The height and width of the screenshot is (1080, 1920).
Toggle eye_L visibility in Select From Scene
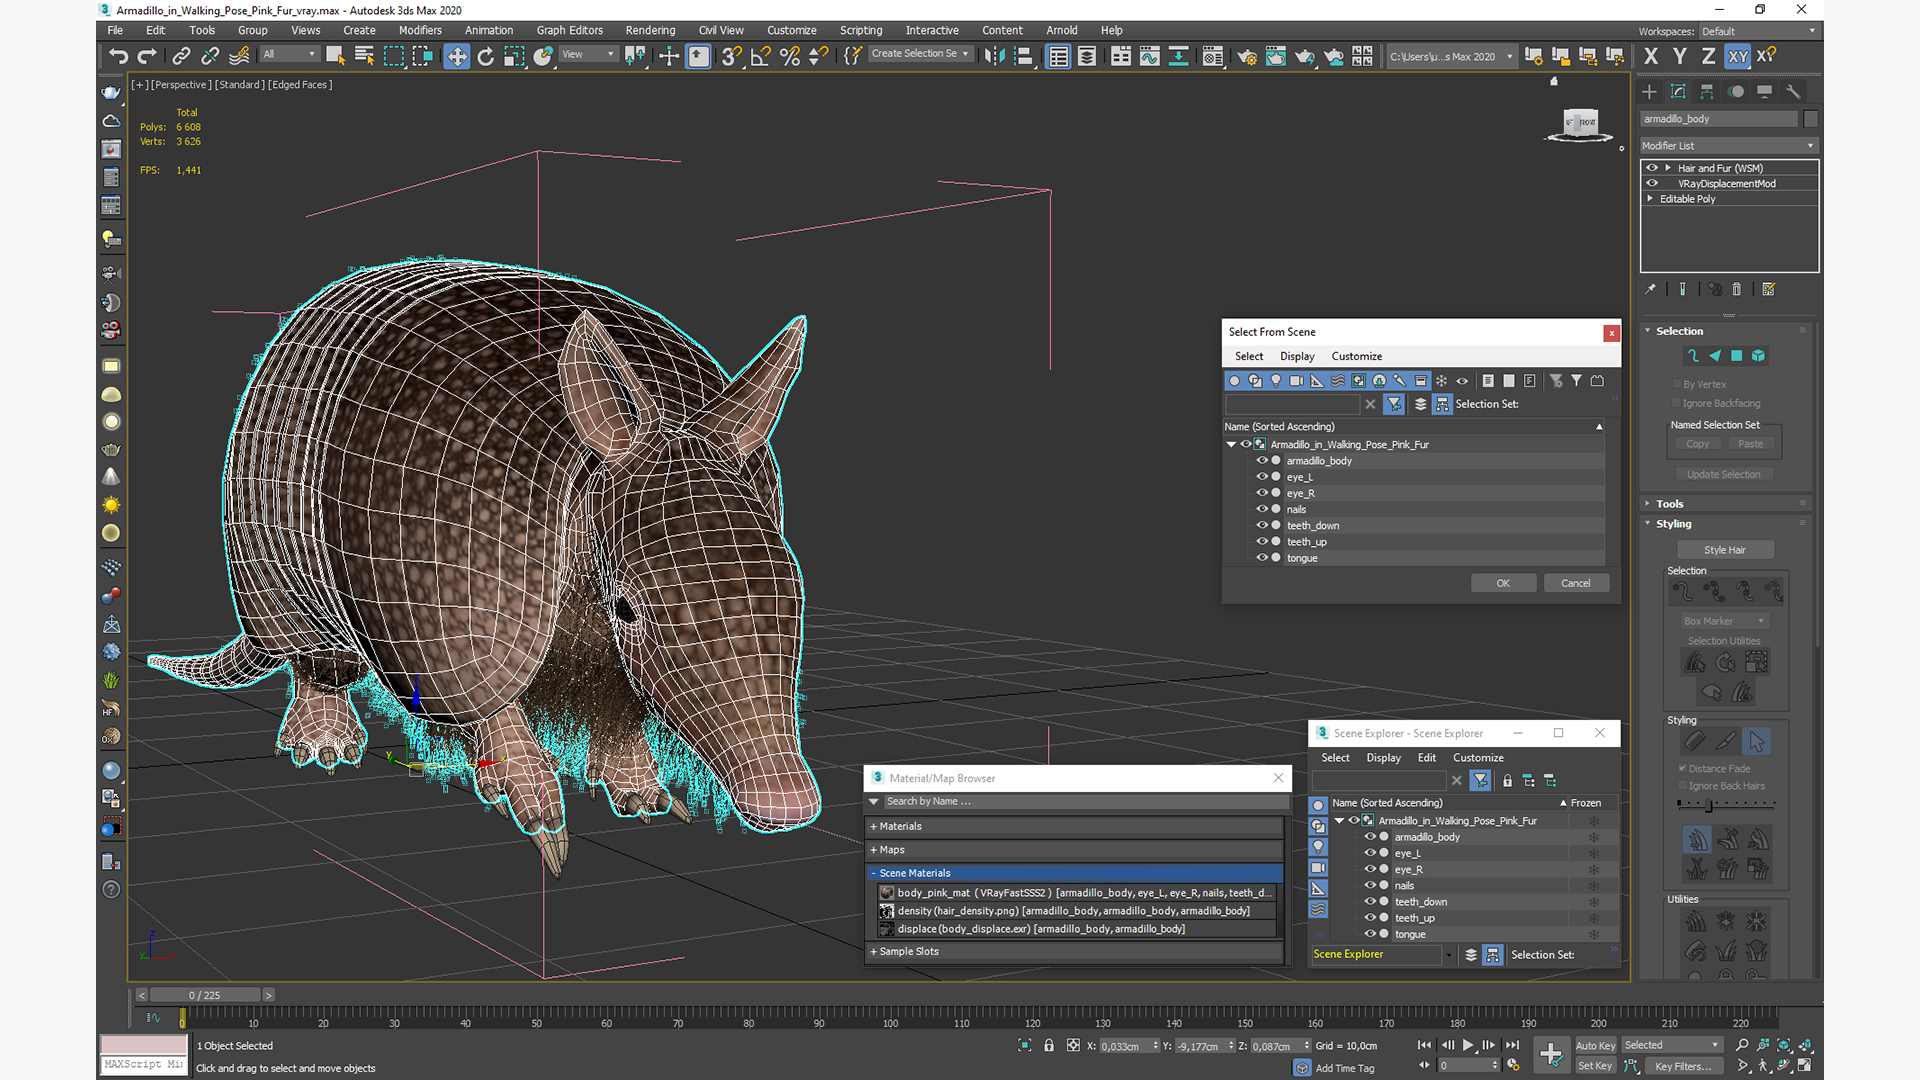point(1262,477)
